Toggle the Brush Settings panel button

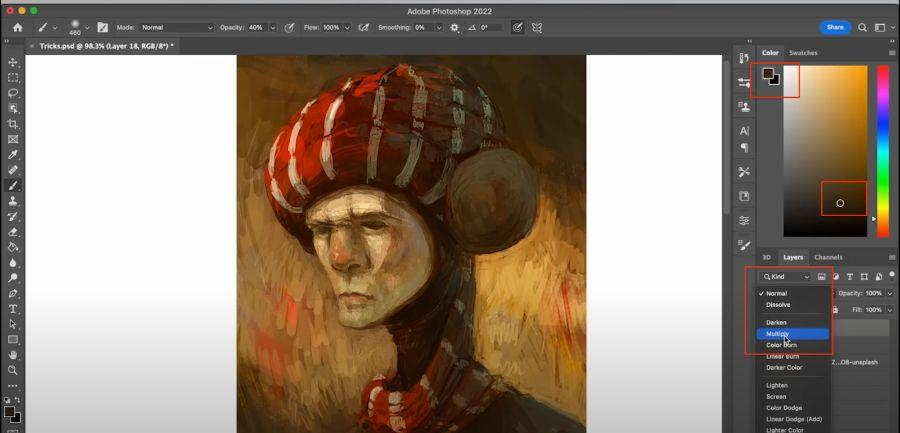click(102, 28)
